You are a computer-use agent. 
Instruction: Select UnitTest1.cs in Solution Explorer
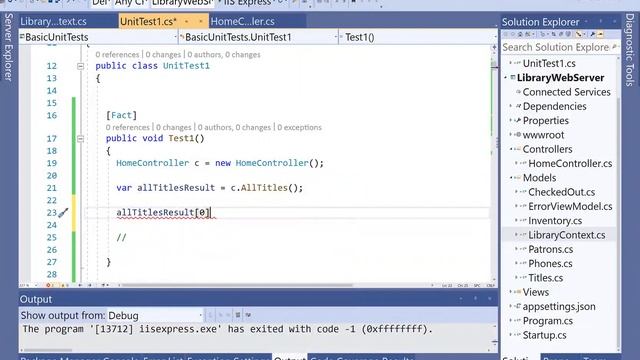[x=549, y=63]
